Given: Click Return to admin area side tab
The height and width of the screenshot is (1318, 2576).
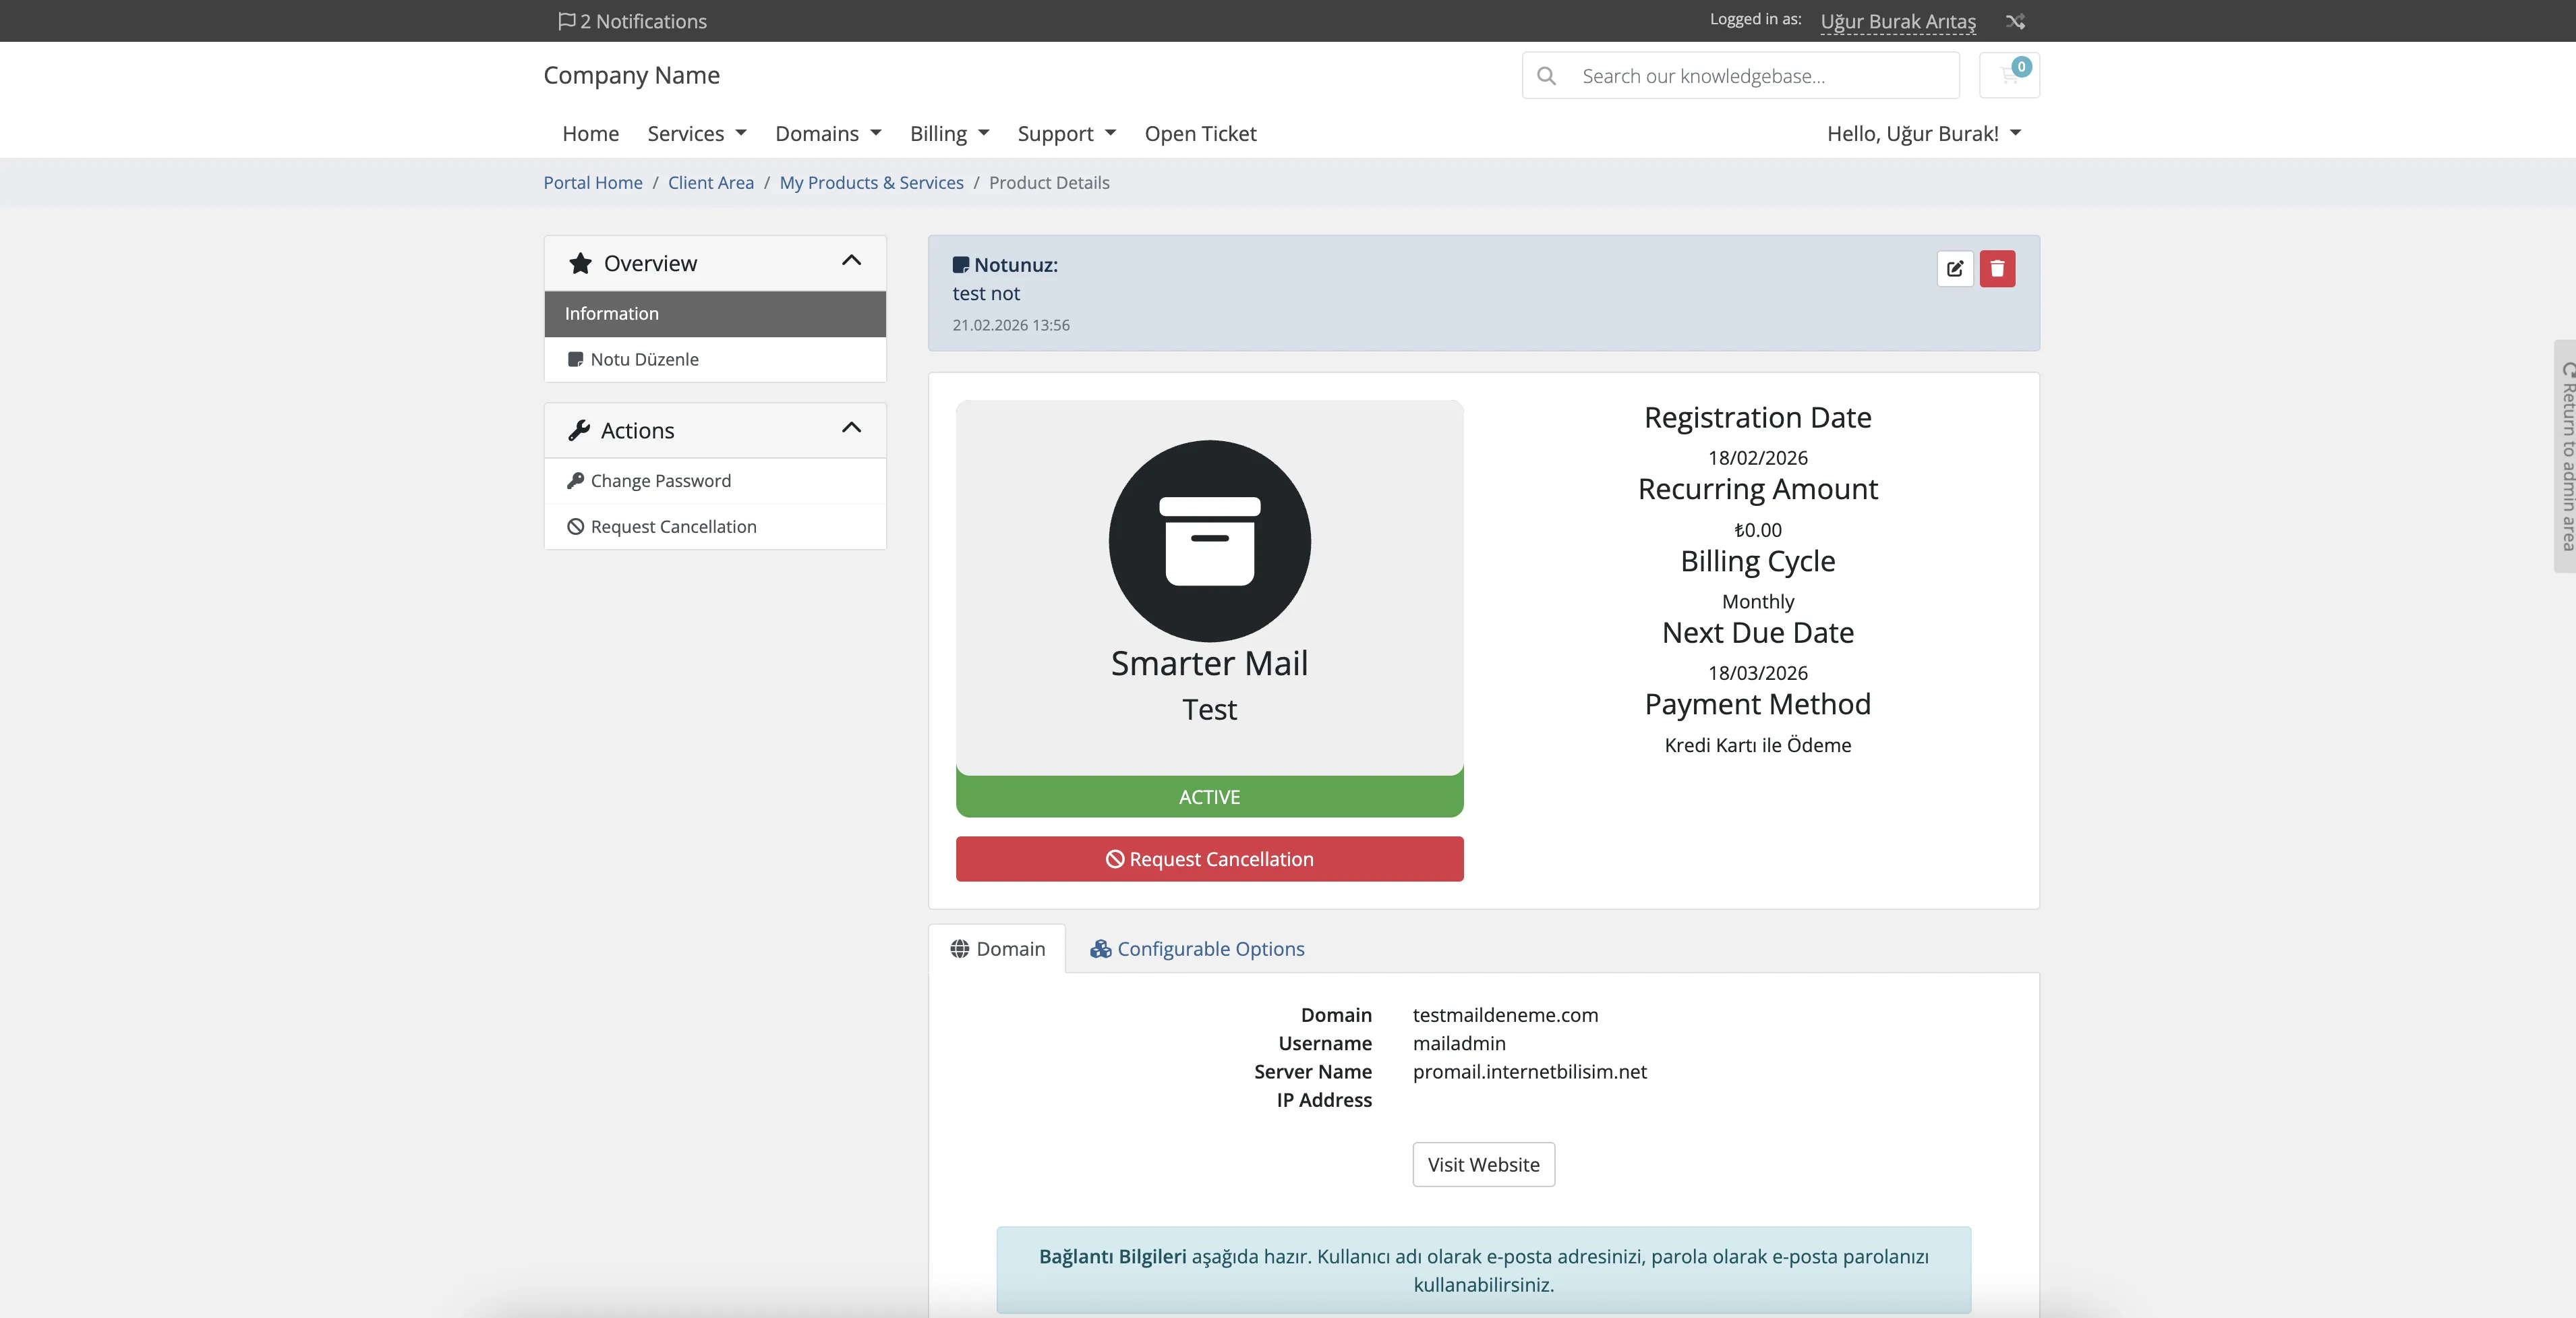Looking at the screenshot, I should (2566, 456).
